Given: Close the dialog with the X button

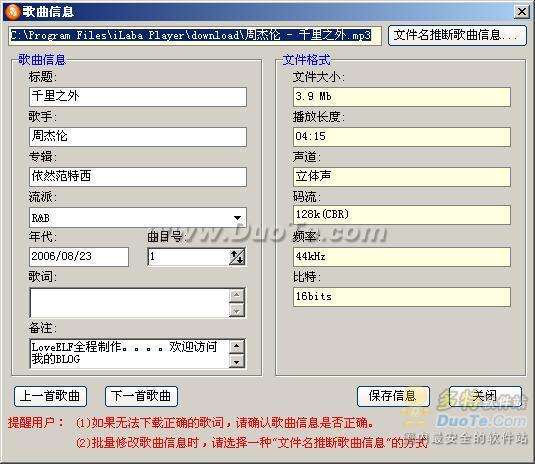Looking at the screenshot, I should click(x=521, y=12).
